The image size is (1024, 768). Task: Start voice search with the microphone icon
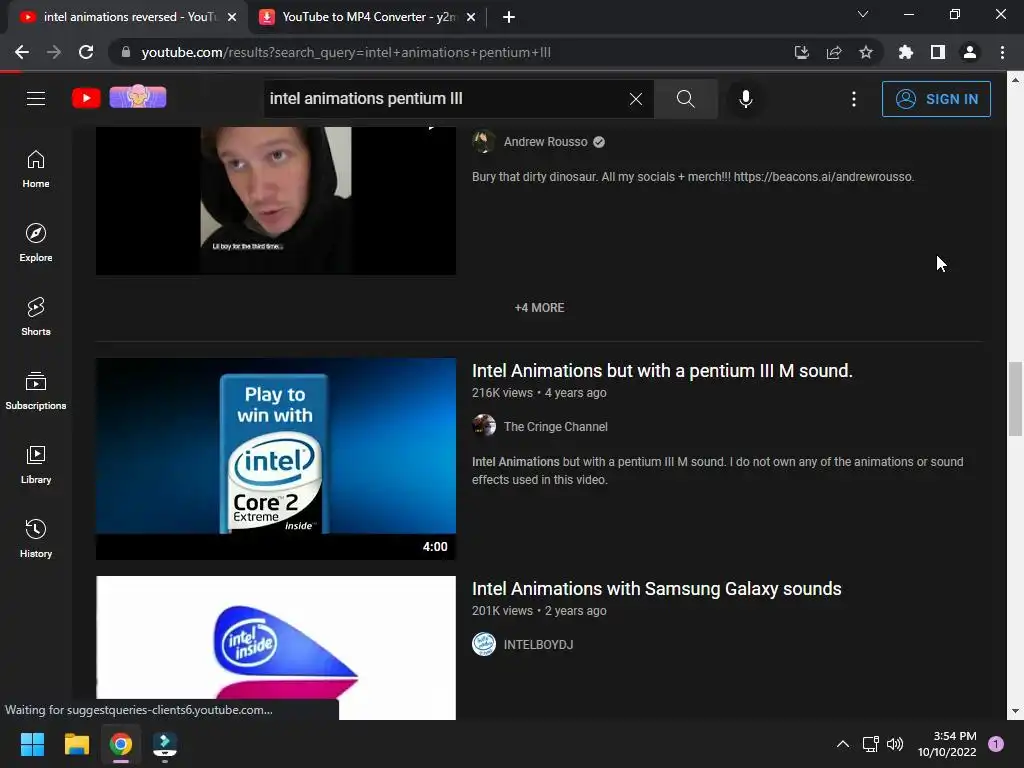coord(745,99)
